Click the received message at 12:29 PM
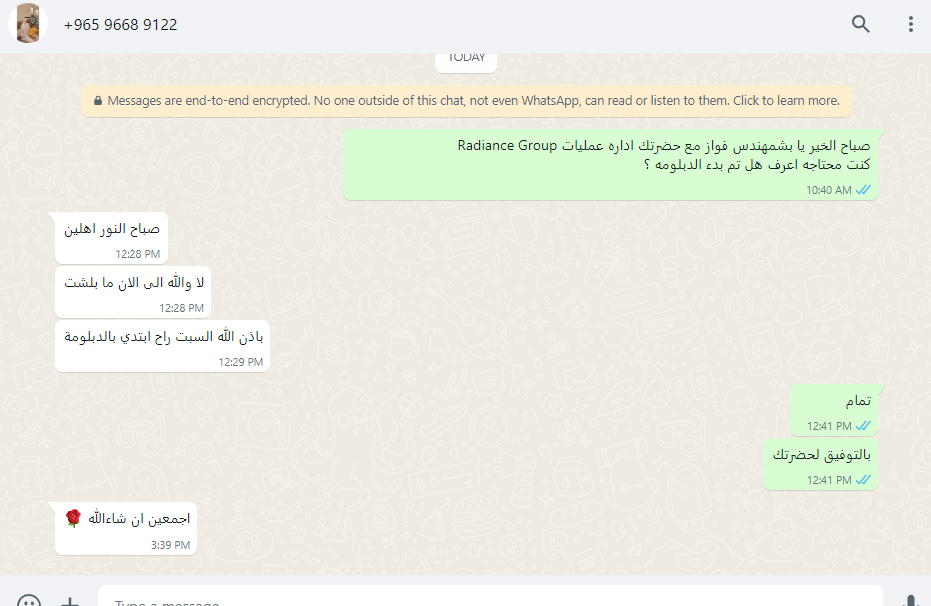This screenshot has height=606, width=931. [162, 347]
